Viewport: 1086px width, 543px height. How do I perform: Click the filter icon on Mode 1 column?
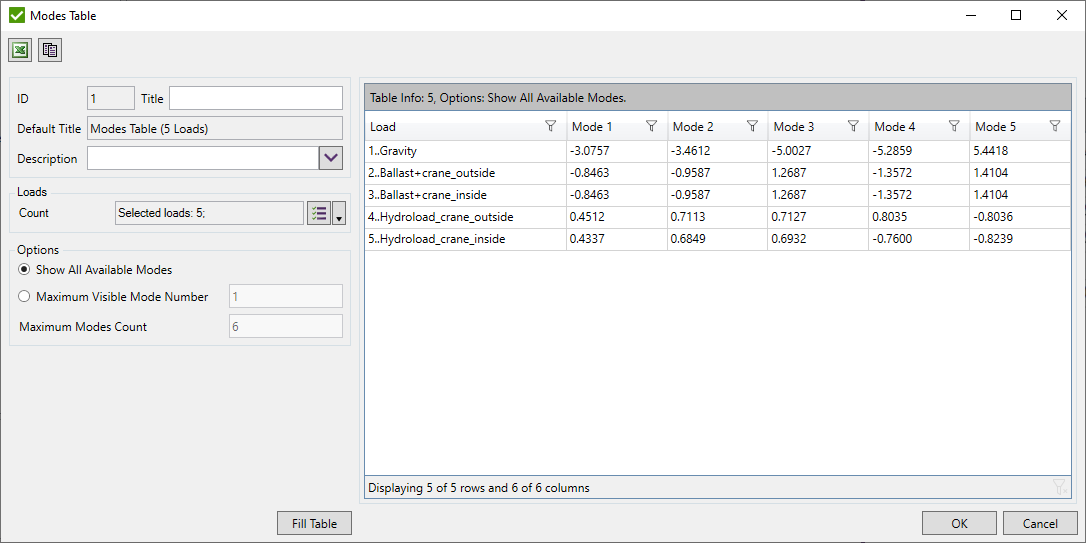[651, 126]
